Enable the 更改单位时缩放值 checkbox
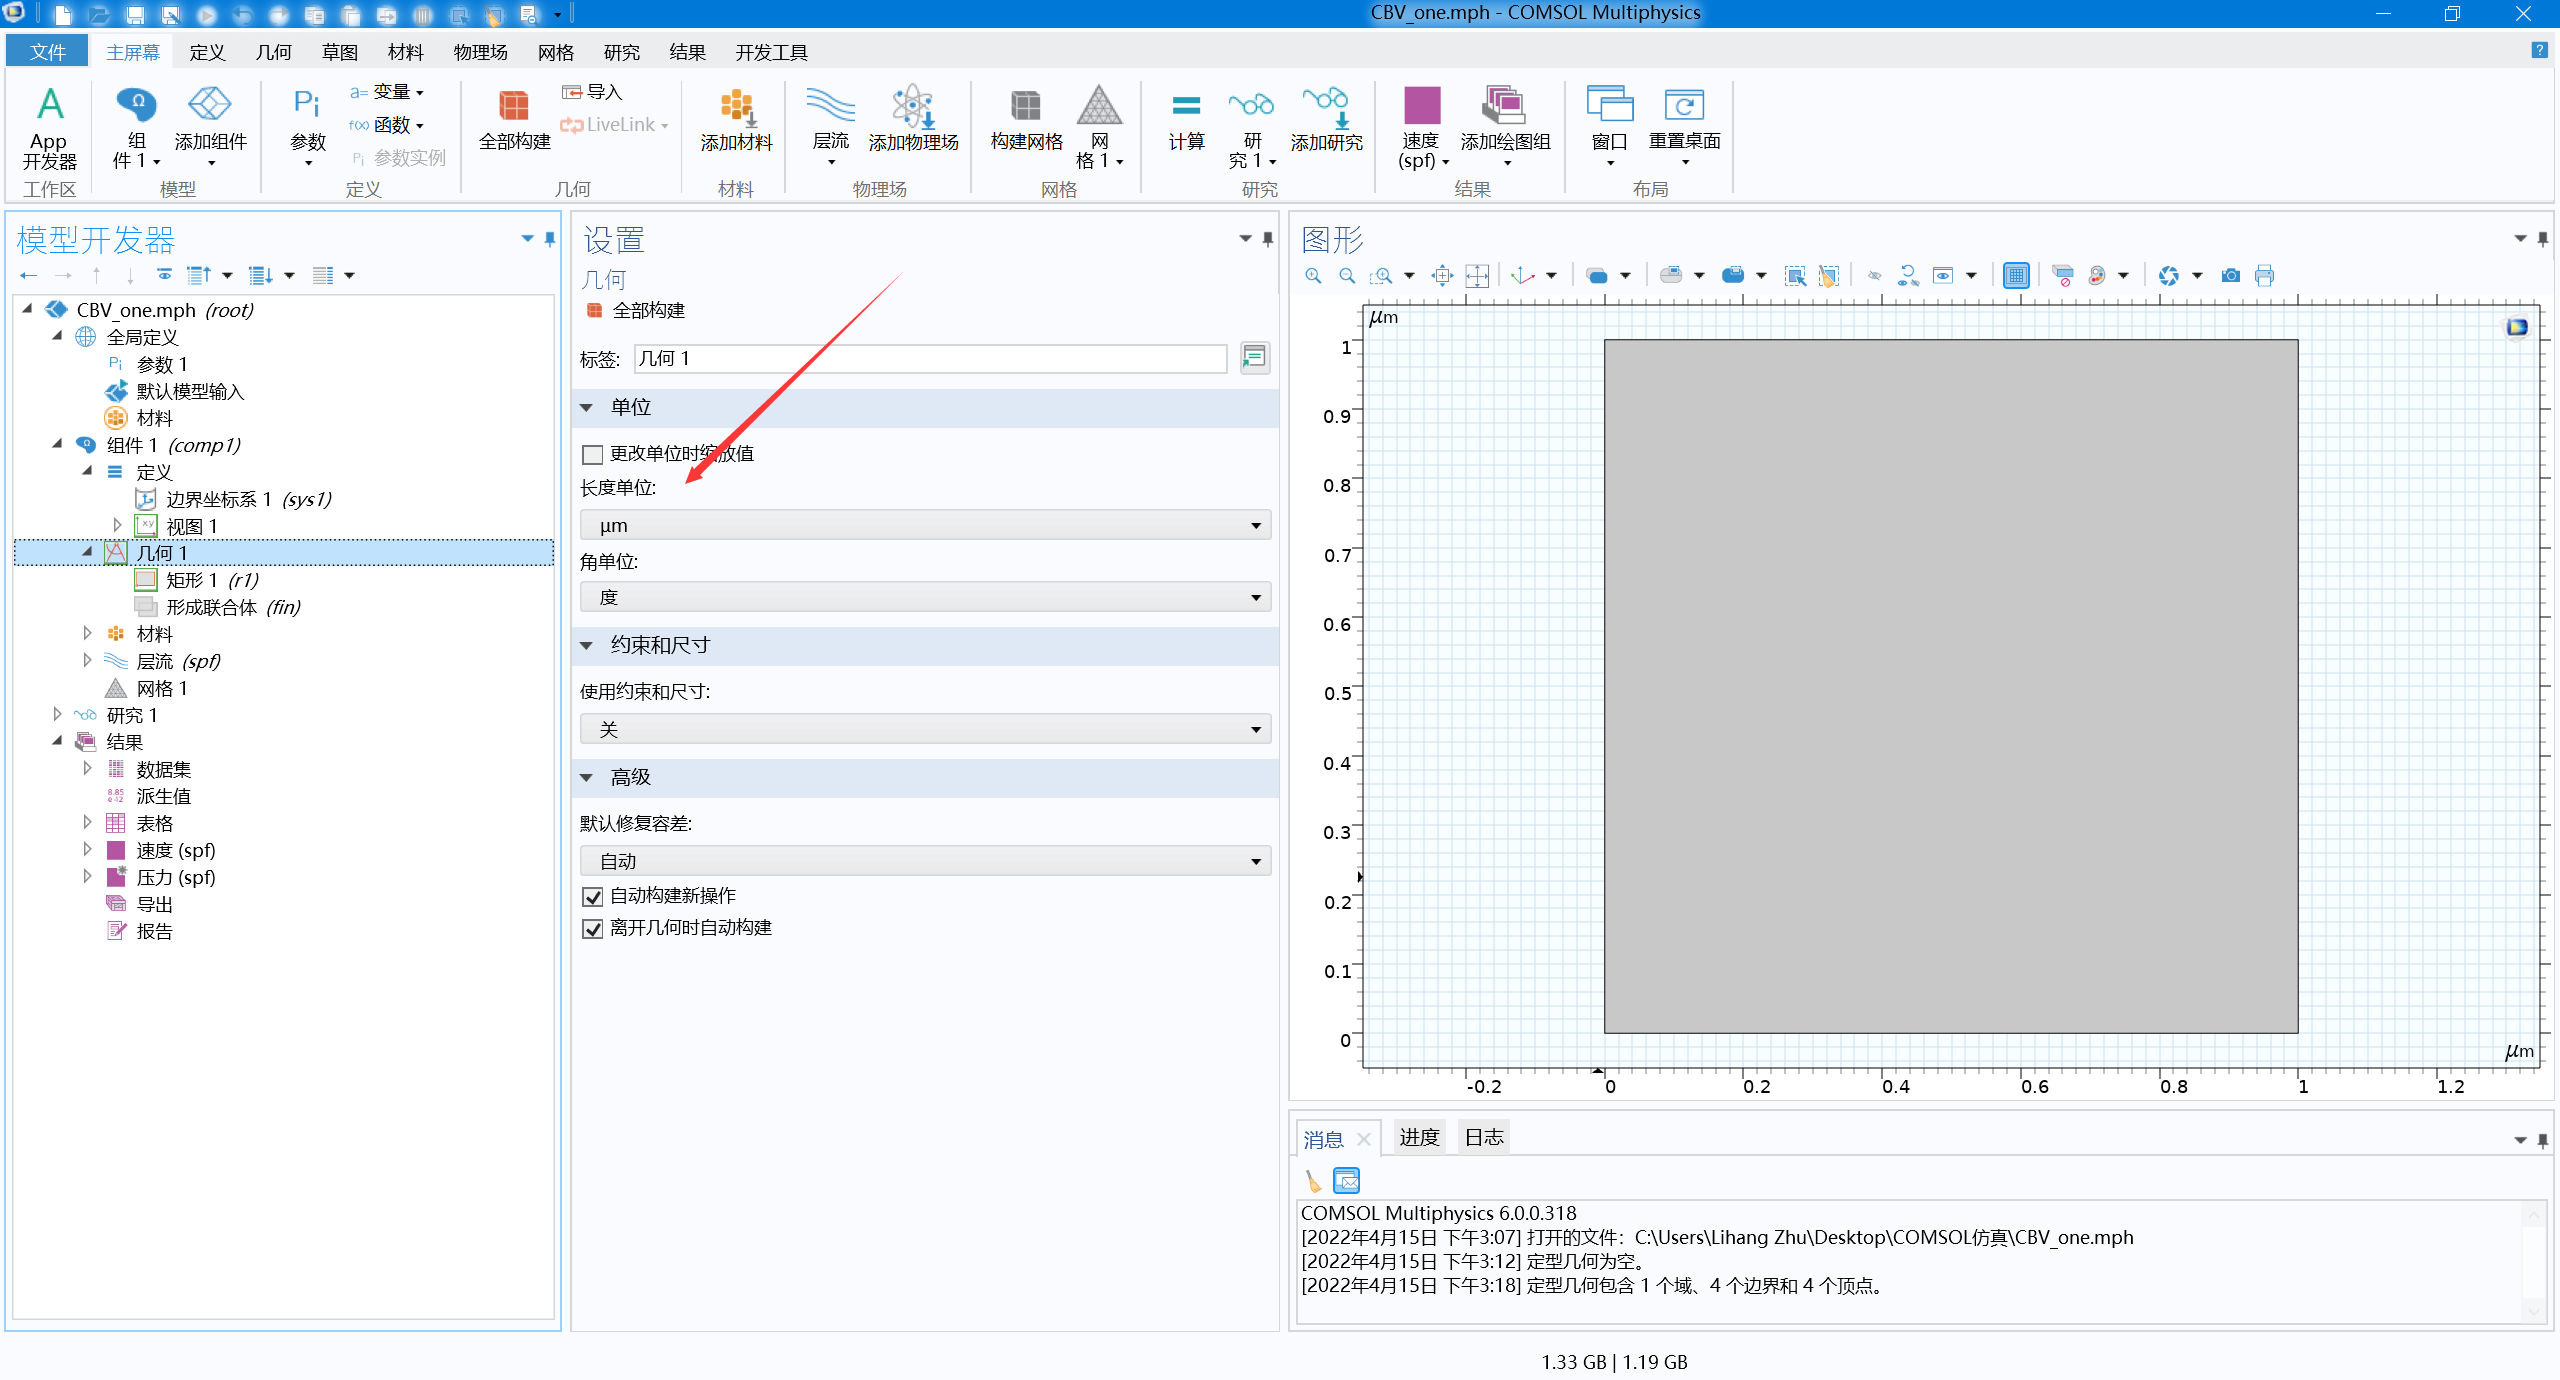Image resolution: width=2560 pixels, height=1380 pixels. pos(591,454)
